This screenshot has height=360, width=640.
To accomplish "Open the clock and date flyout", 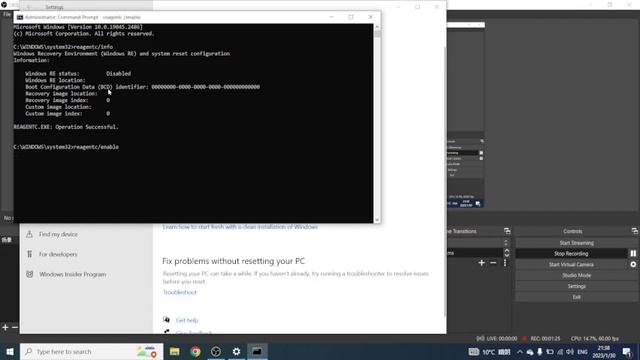I will pyautogui.click(x=604, y=352).
